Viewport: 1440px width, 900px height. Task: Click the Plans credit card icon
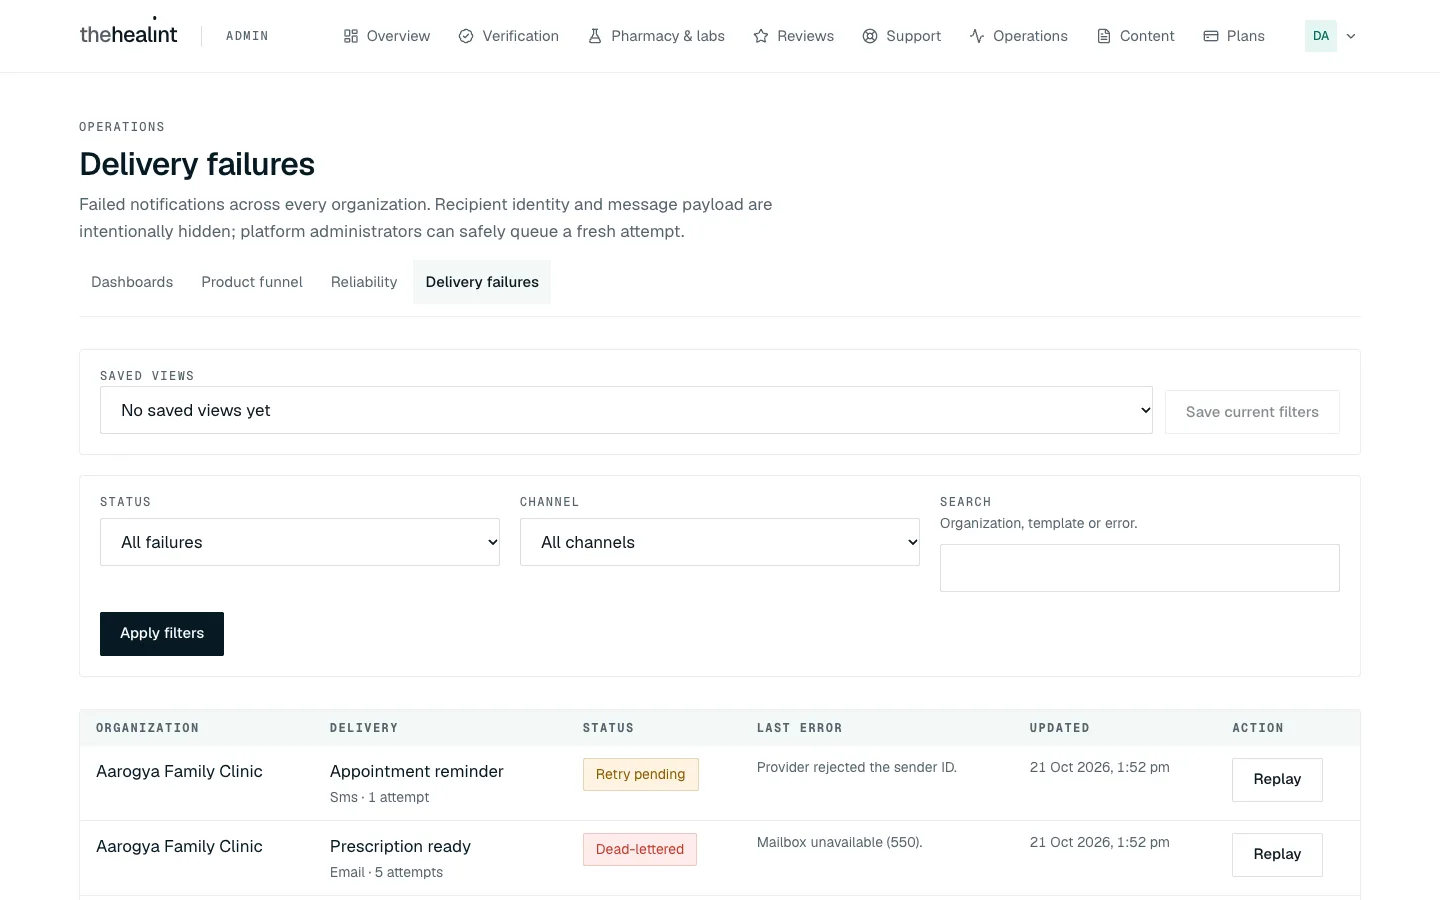click(x=1211, y=36)
